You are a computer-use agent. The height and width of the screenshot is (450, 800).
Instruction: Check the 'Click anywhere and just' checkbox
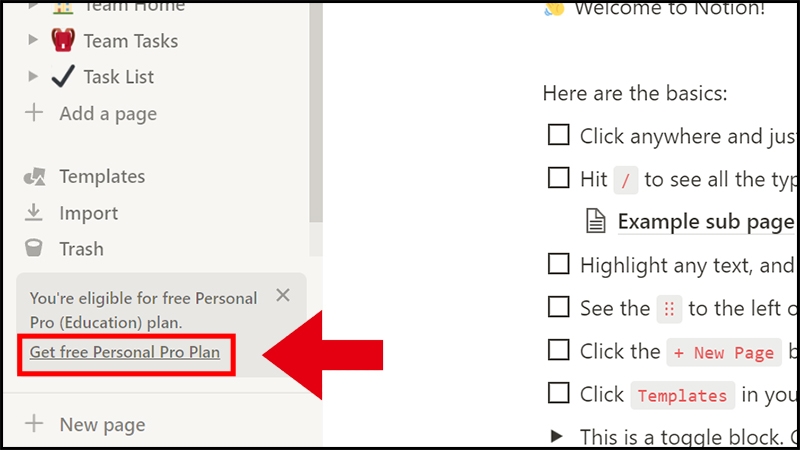[558, 135]
